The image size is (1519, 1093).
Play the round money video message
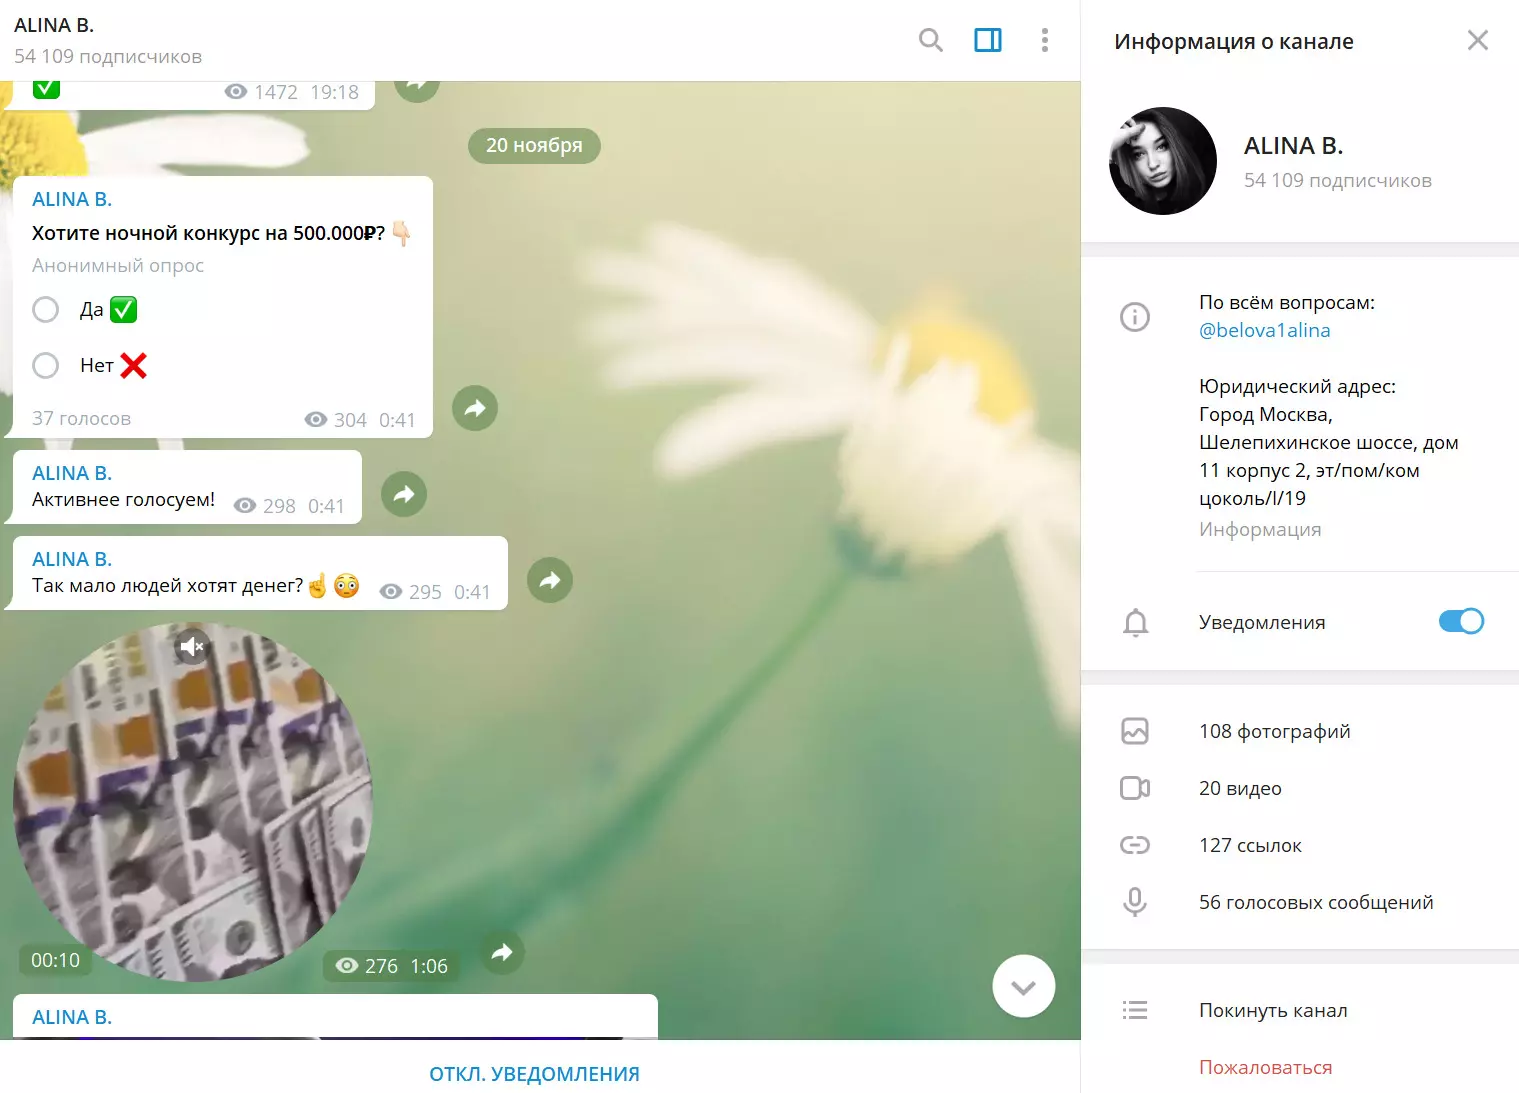193,802
